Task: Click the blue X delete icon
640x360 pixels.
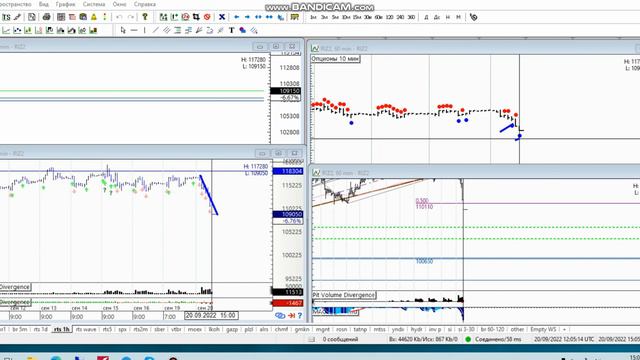Action: (x=222, y=17)
